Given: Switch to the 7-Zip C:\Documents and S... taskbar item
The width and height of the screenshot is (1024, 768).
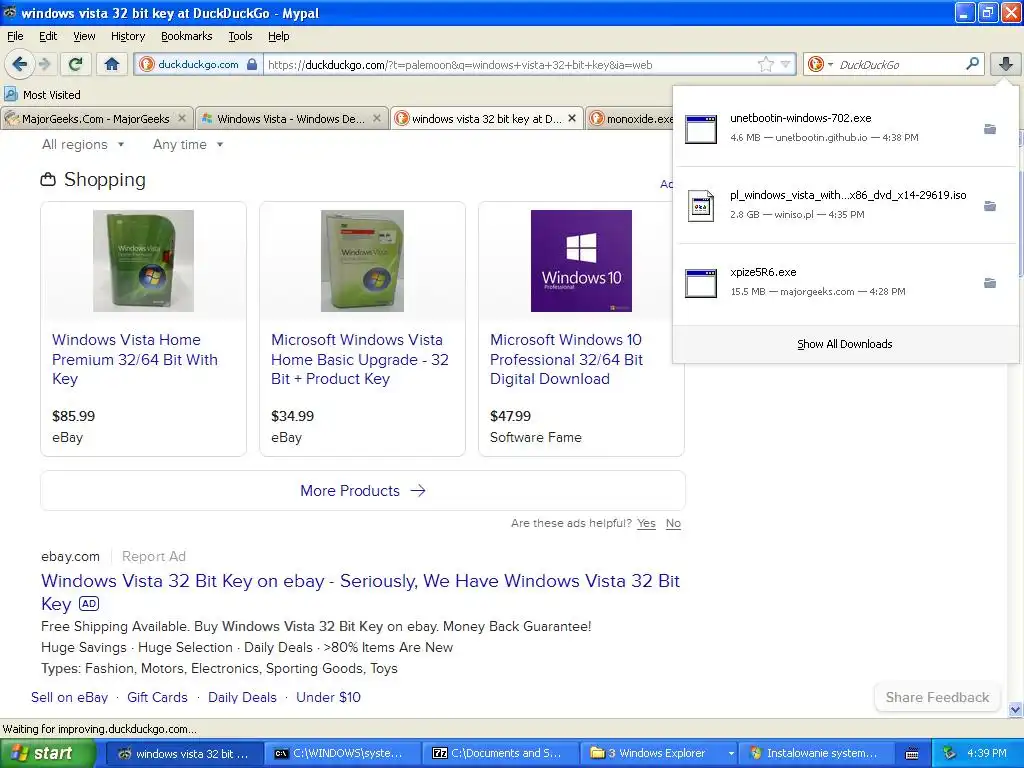Looking at the screenshot, I should point(501,753).
